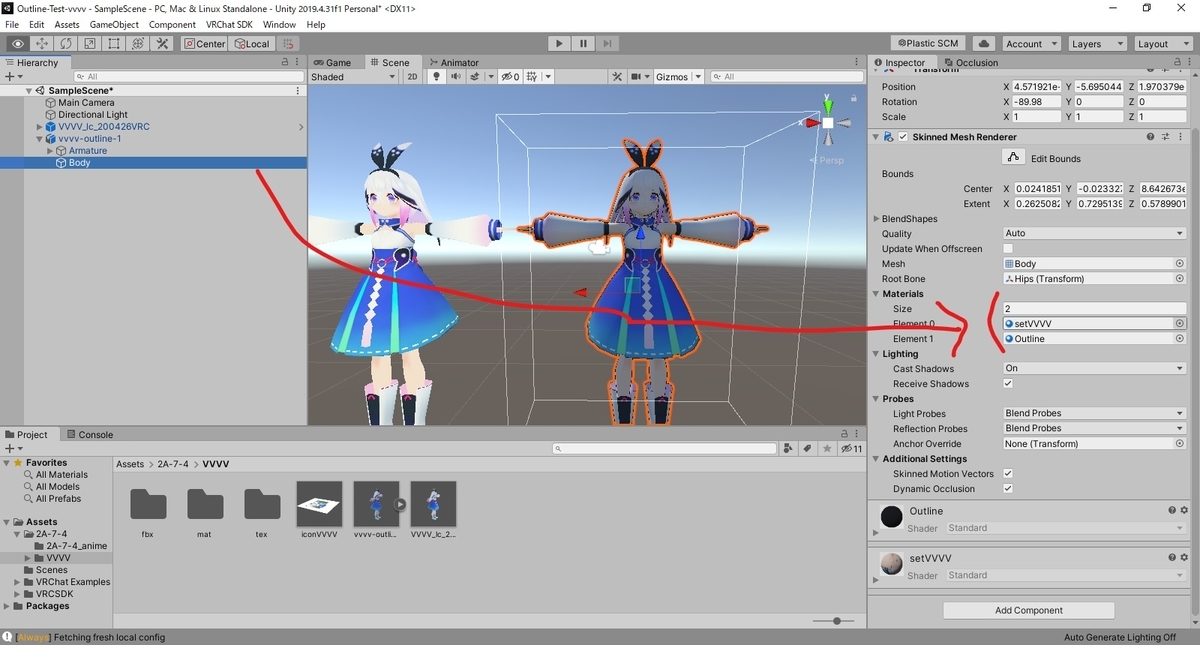Toggle grid snapping icon in toolbar
The width and height of the screenshot is (1200, 645).
coord(289,44)
